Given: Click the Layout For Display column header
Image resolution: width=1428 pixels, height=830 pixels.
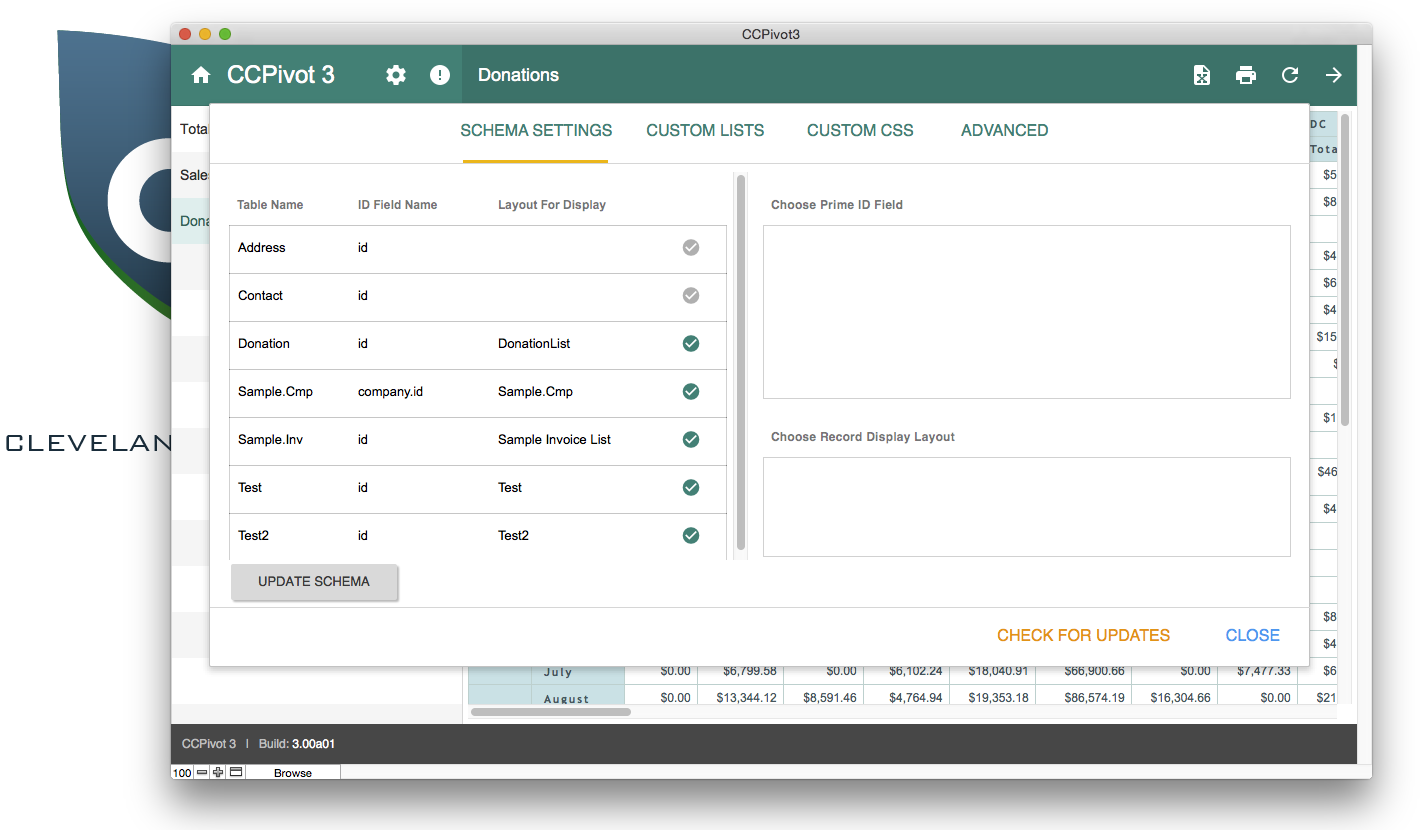Looking at the screenshot, I should pos(552,205).
